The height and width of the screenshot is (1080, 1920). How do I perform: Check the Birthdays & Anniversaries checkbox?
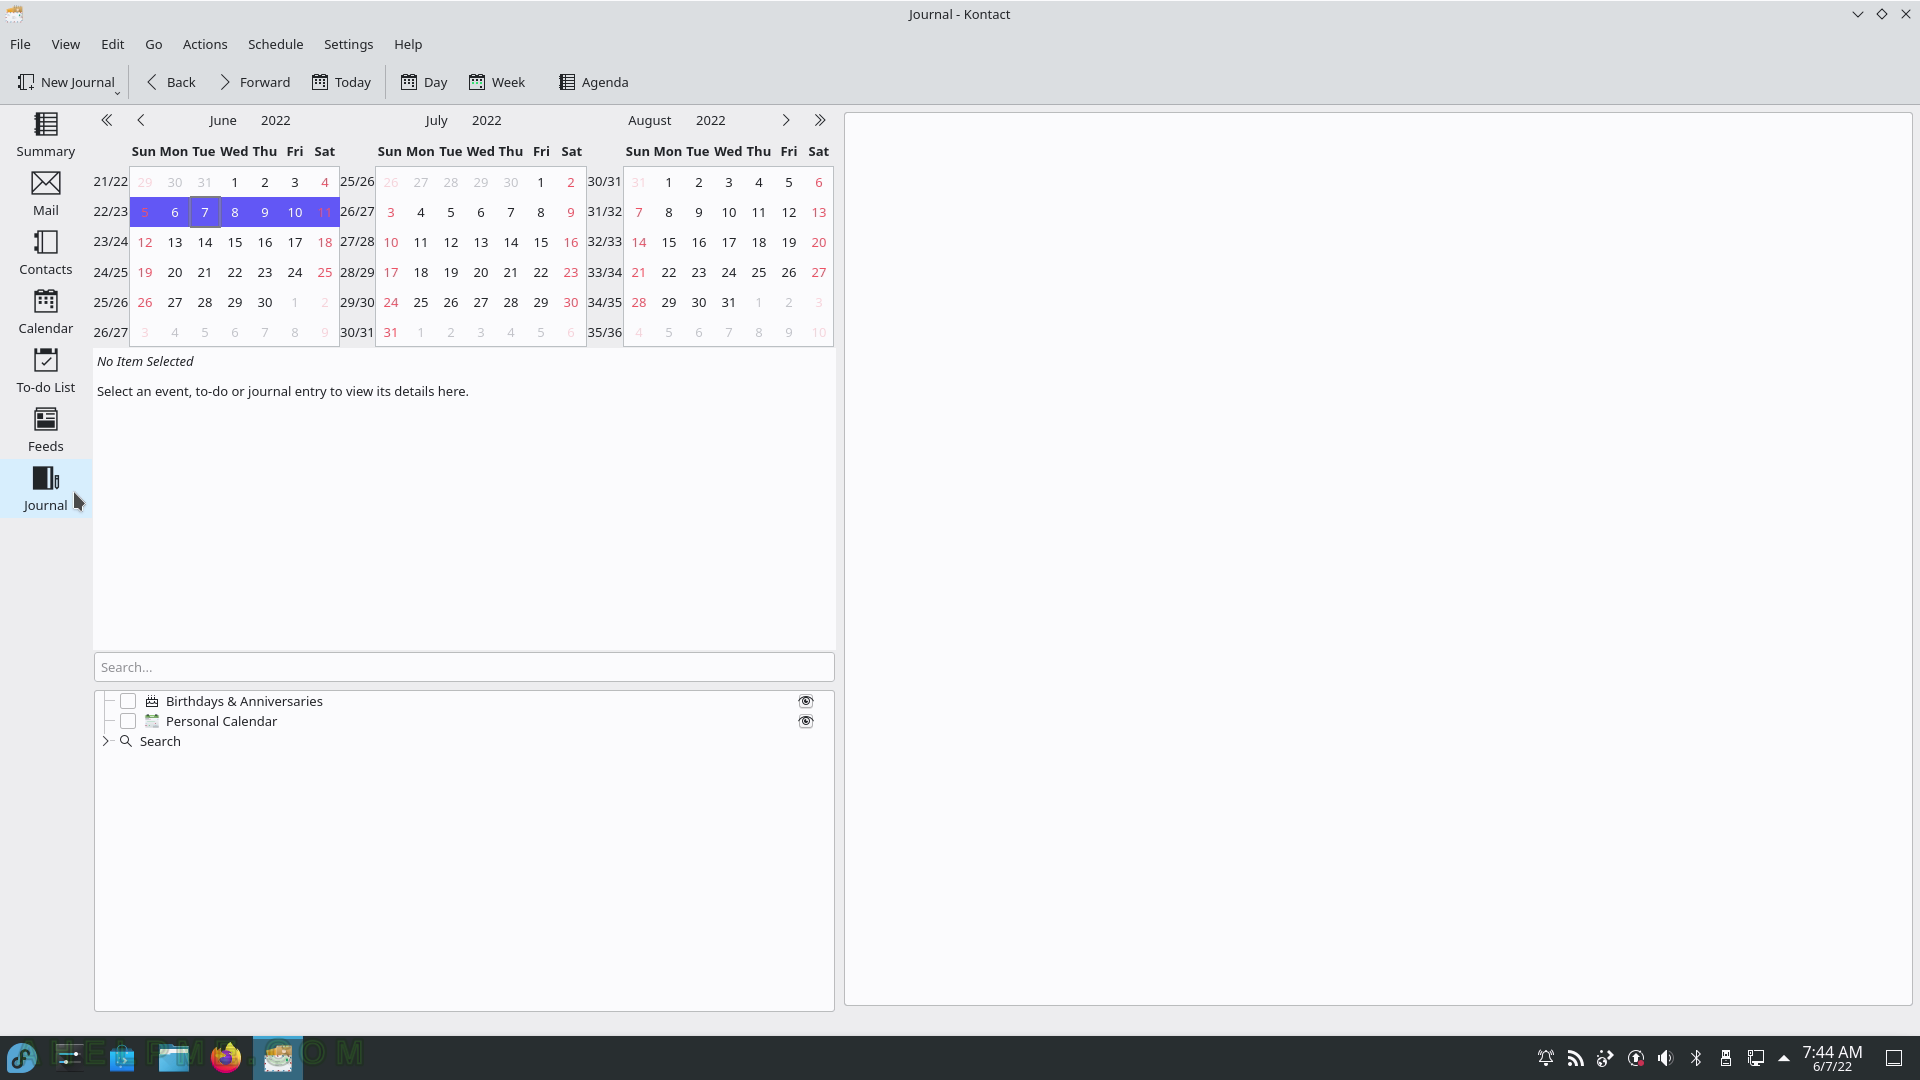pos(128,701)
